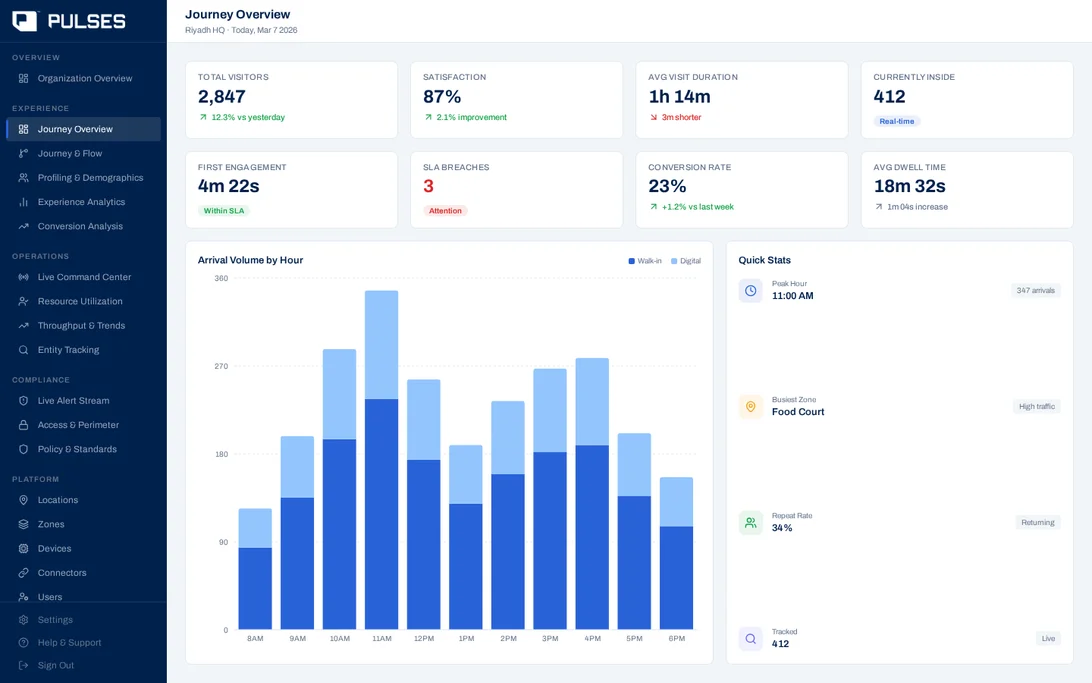Click the Within SLA badge

coord(224,211)
